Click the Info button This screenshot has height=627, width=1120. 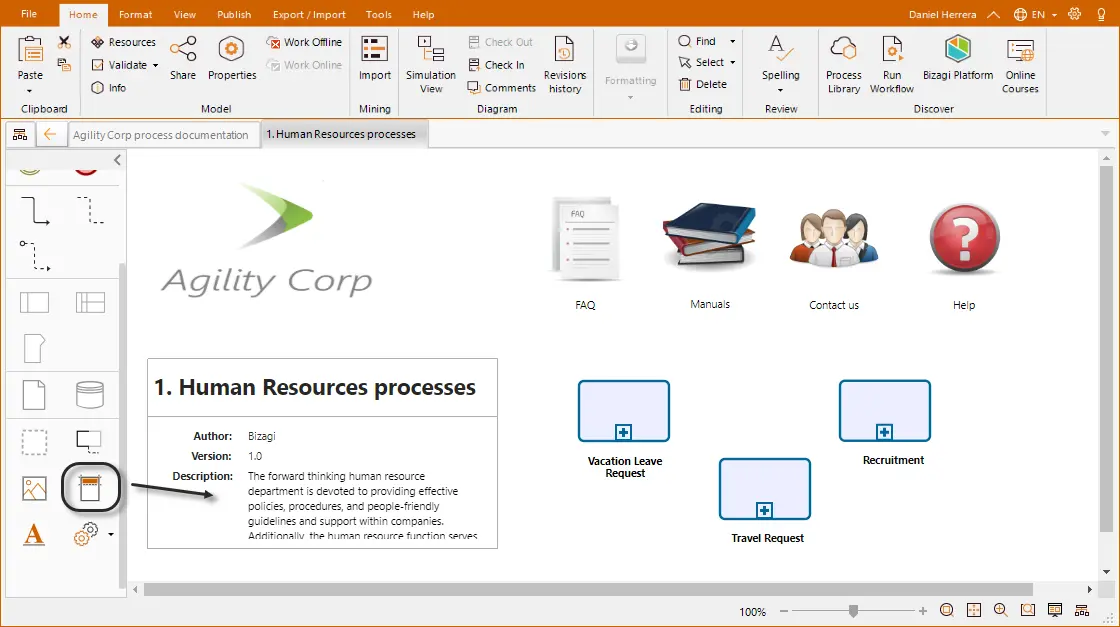pyautogui.click(x=109, y=88)
